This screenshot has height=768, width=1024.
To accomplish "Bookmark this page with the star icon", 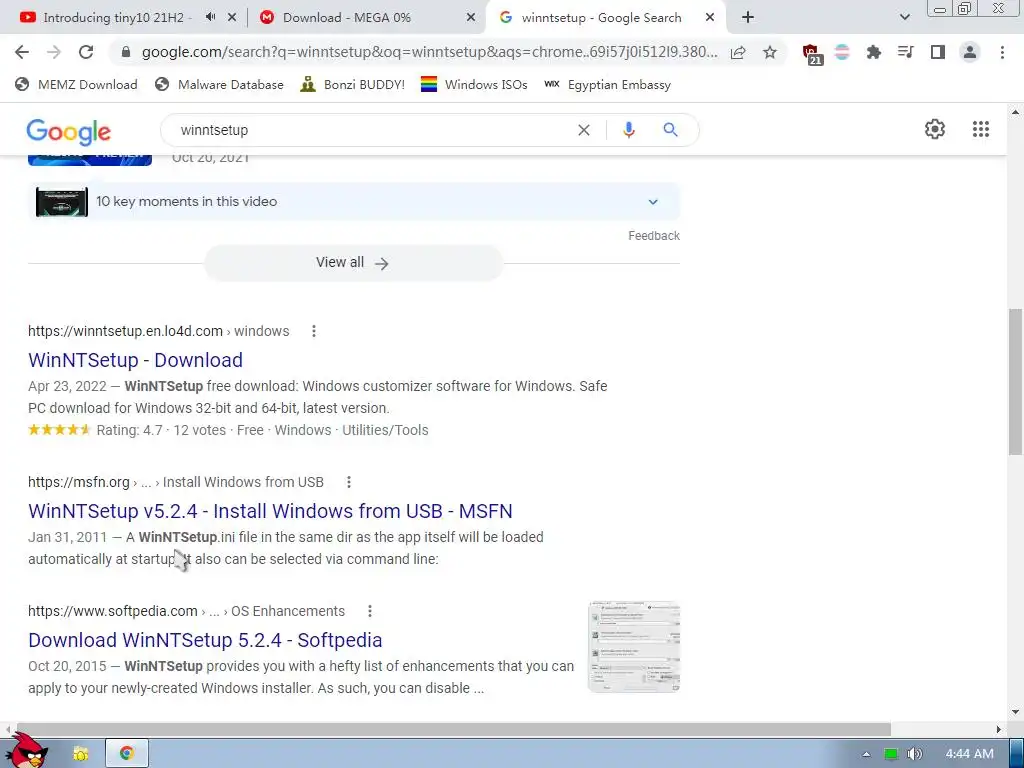I will pyautogui.click(x=770, y=52).
